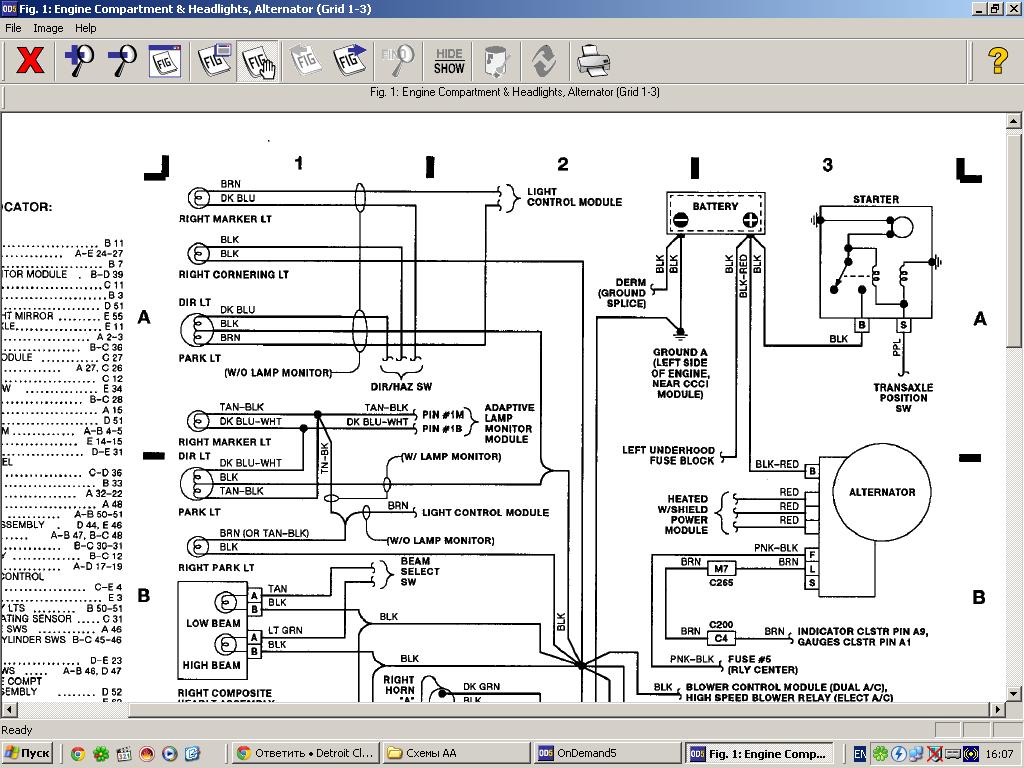Zoom in with the plus magnifier tool
Screen dimensions: 1024x768
pyautogui.click(x=79, y=61)
